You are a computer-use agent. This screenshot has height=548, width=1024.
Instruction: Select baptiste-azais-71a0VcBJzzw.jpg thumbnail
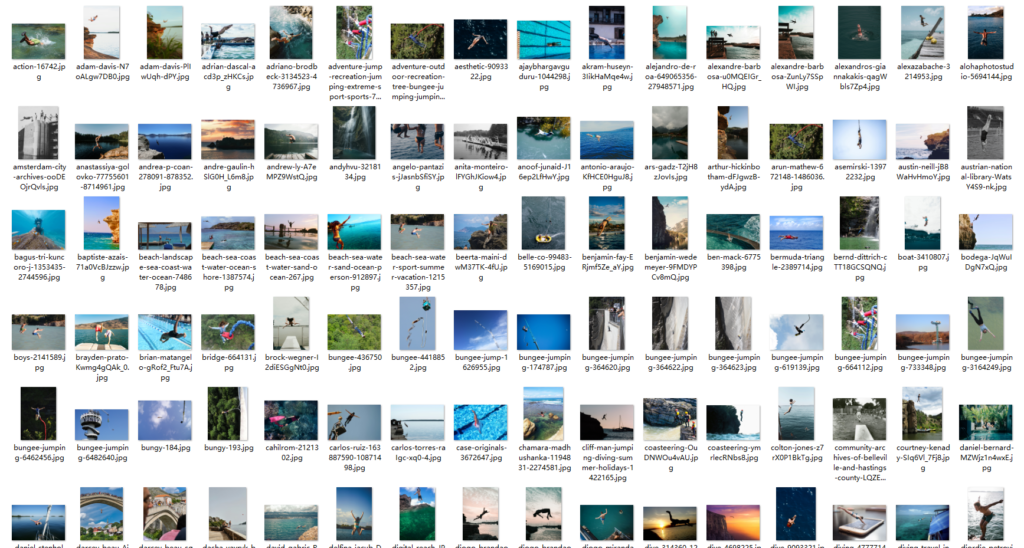click(102, 223)
